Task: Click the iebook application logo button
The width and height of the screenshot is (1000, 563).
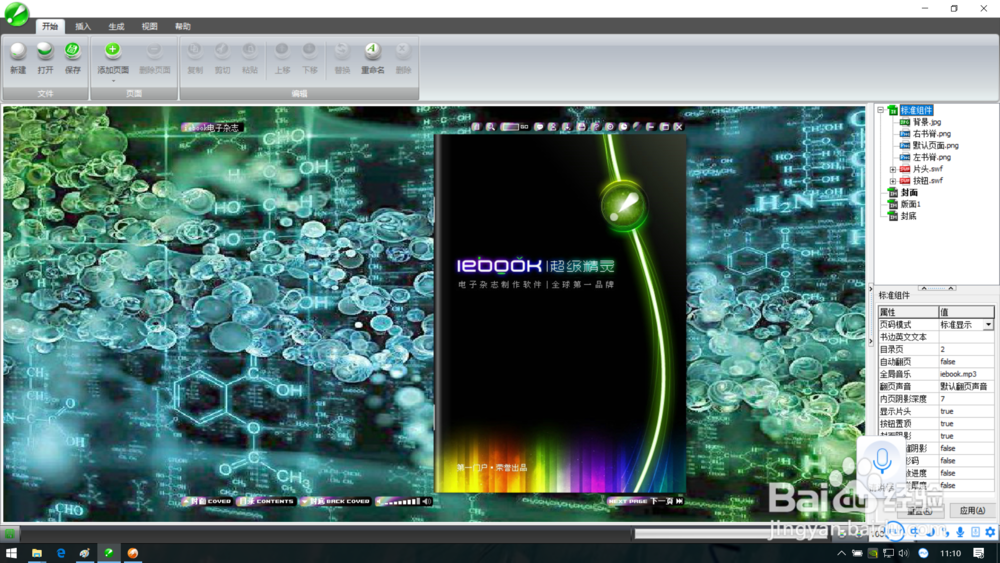Action: click(x=17, y=14)
